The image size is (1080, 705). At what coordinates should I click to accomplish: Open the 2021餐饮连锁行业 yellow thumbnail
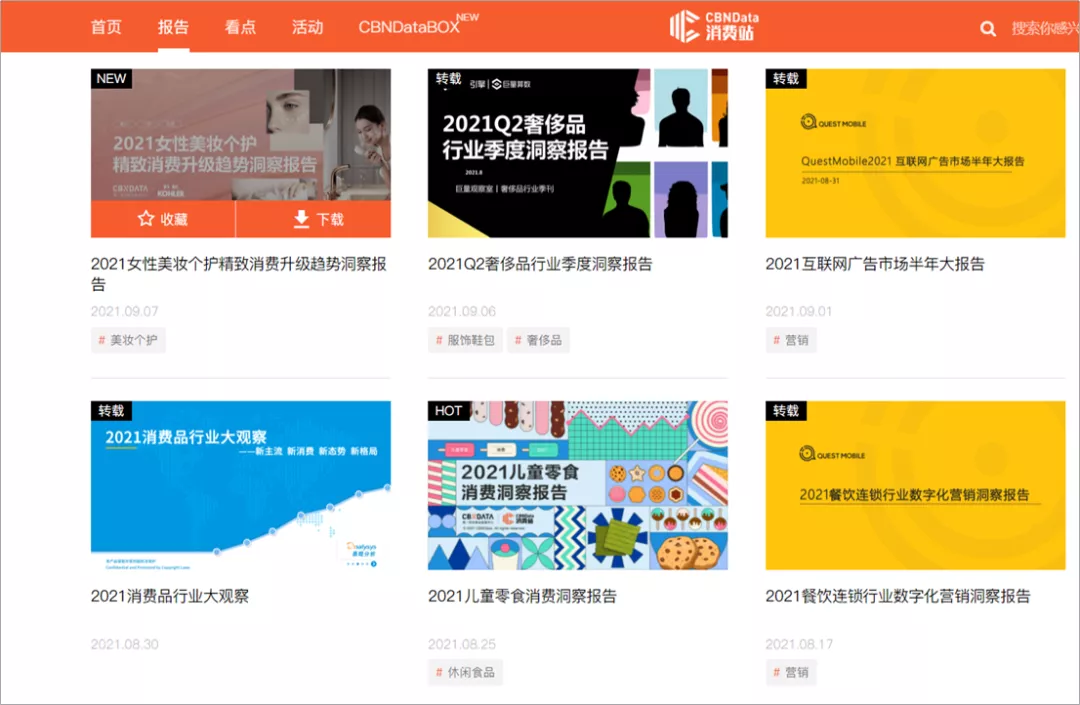tap(915, 485)
